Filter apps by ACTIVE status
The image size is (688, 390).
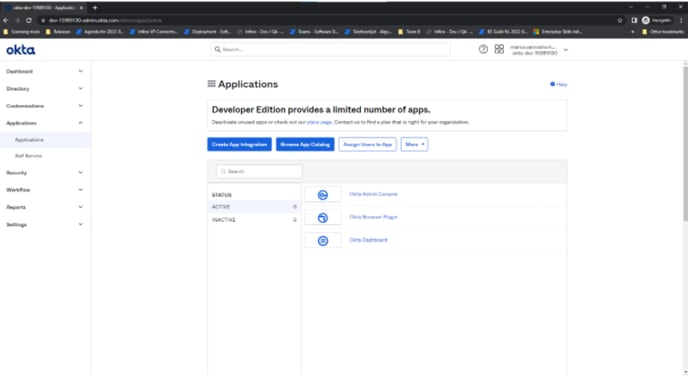(x=254, y=207)
